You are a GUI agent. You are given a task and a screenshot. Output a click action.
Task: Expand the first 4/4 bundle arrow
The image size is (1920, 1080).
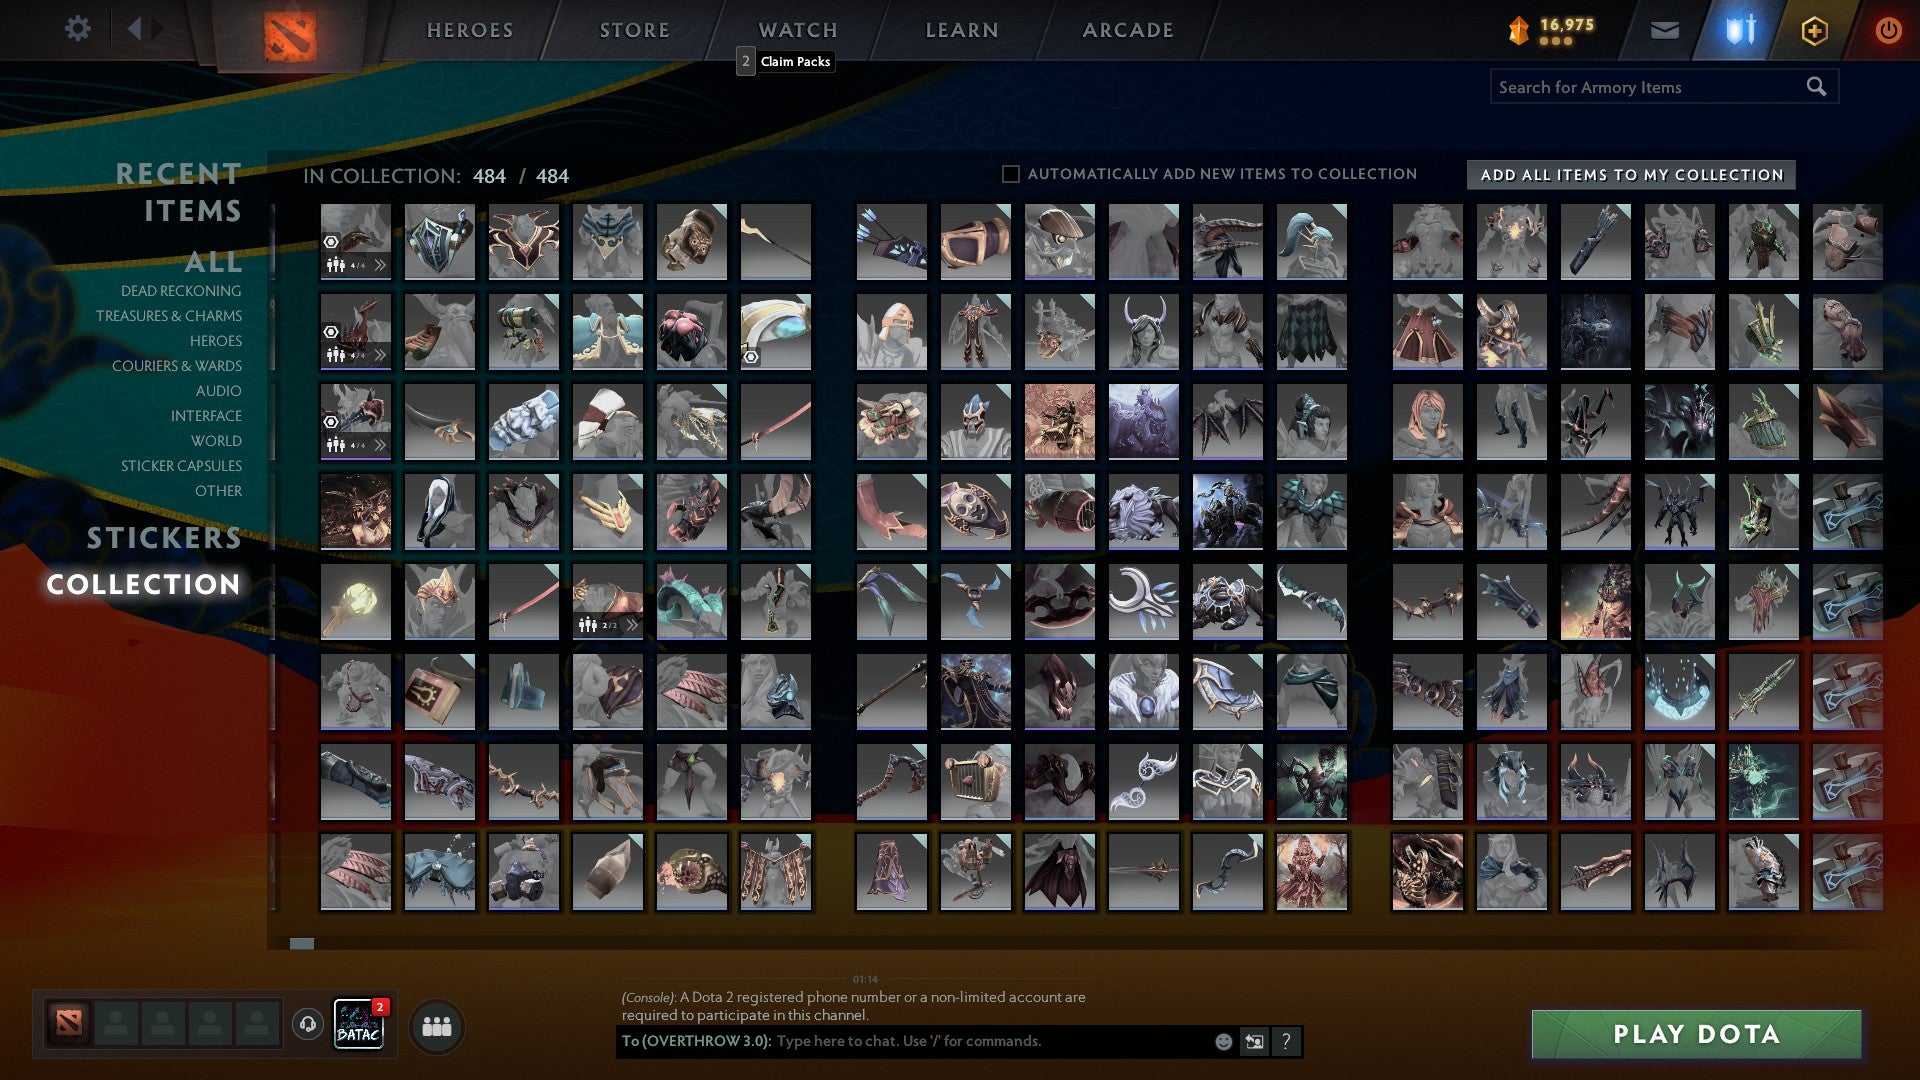(380, 265)
